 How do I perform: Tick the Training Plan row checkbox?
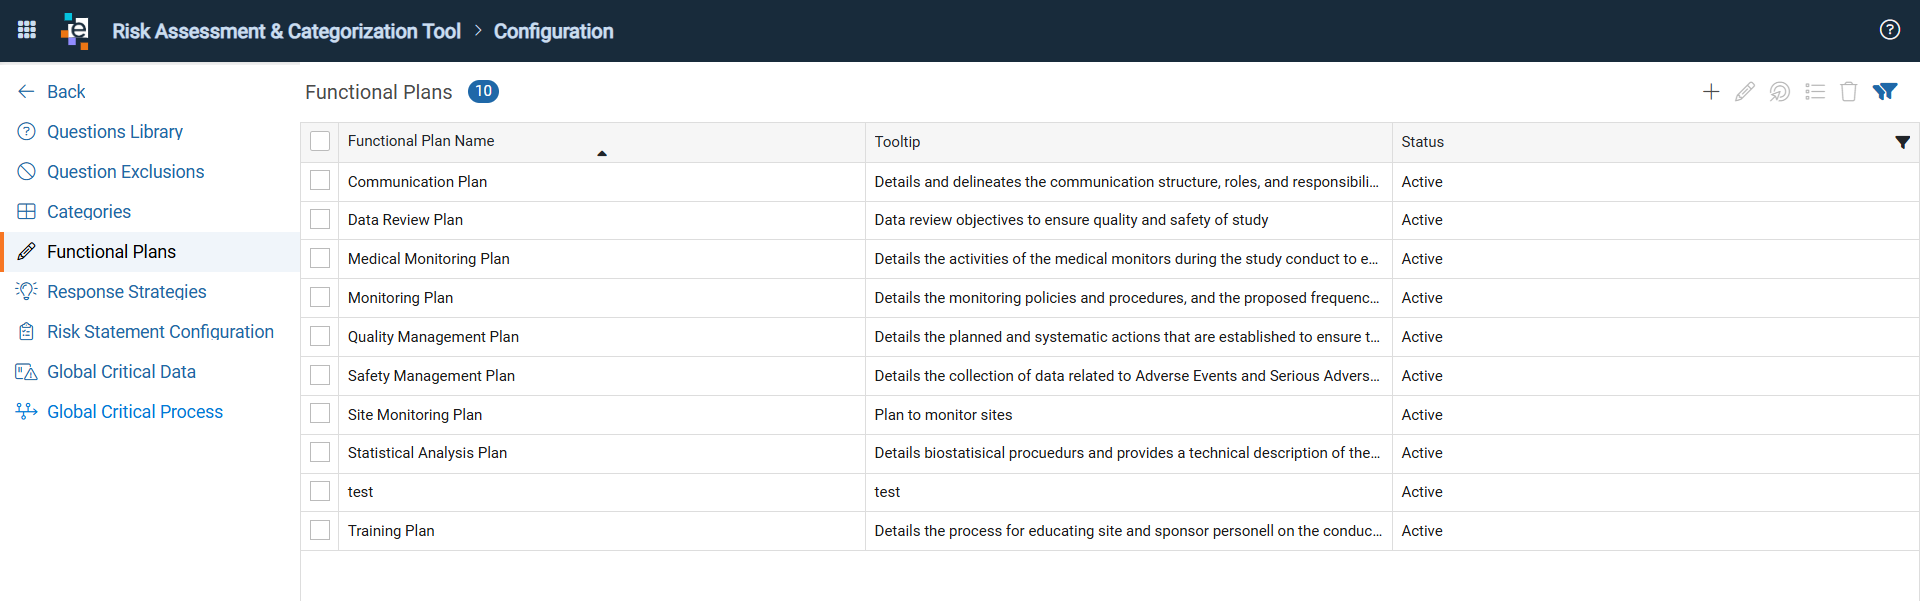coord(320,530)
